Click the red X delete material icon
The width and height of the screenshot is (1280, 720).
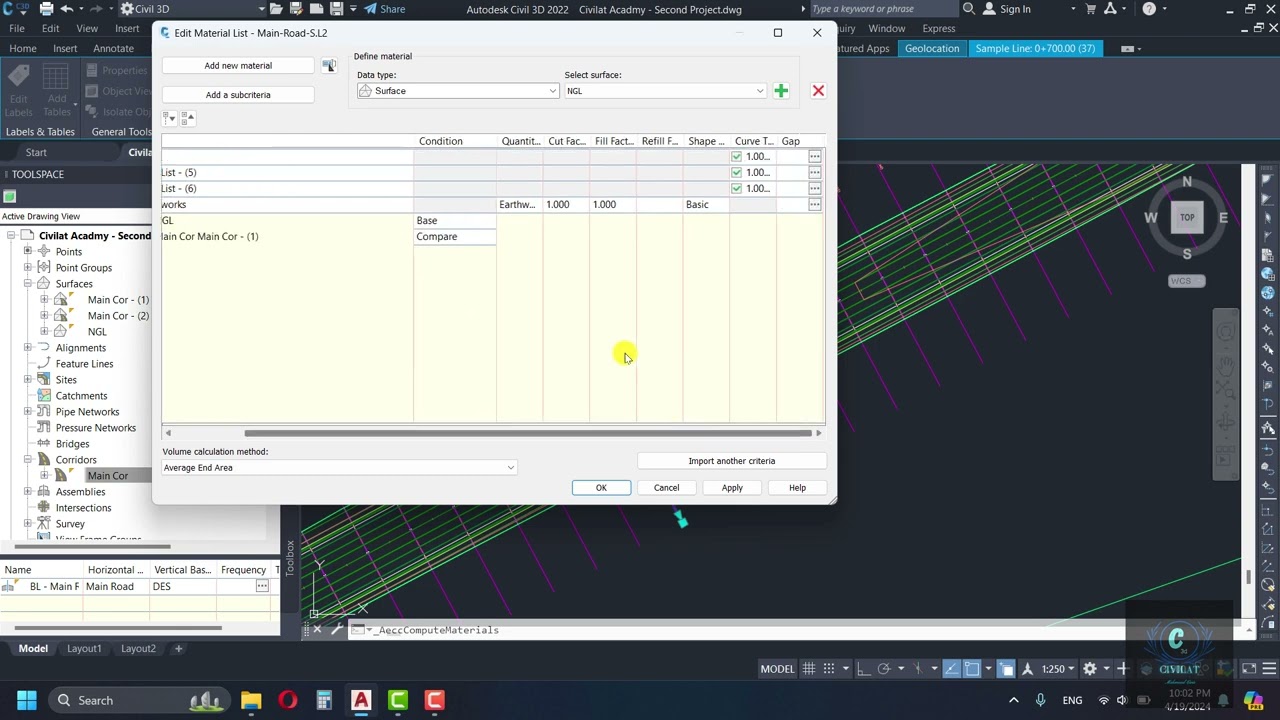click(x=818, y=91)
